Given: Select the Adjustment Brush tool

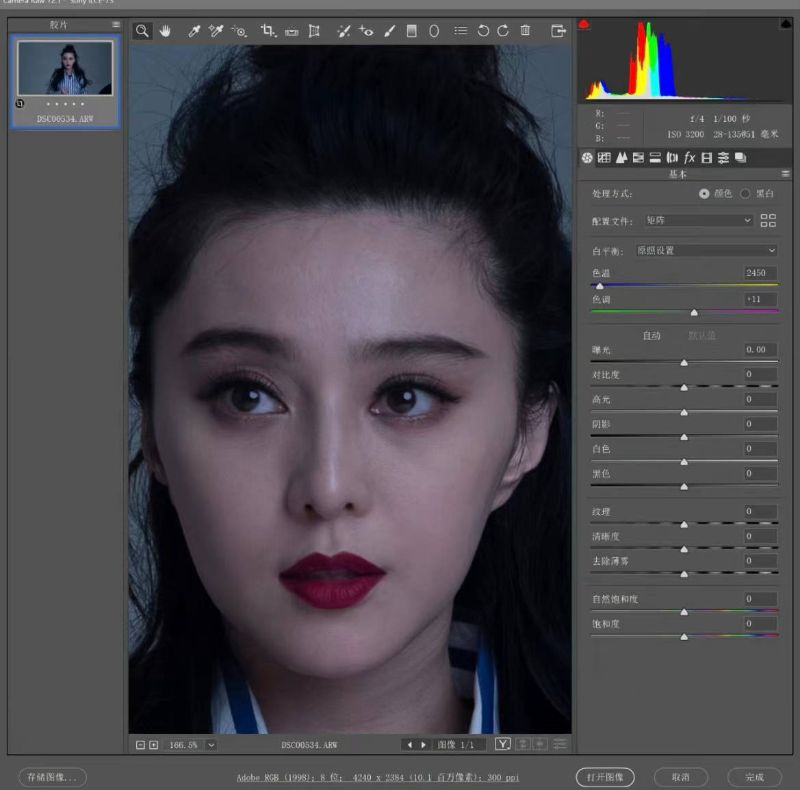Looking at the screenshot, I should click(x=388, y=31).
